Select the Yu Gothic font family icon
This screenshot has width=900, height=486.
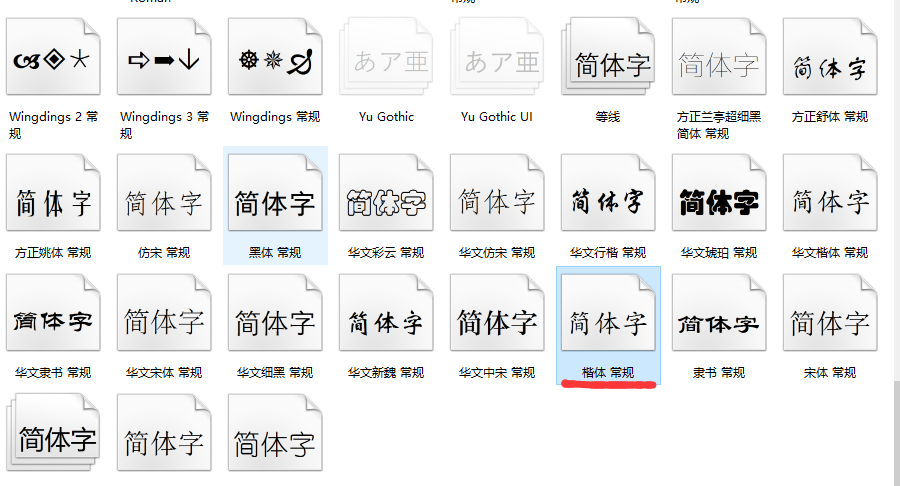click(386, 56)
